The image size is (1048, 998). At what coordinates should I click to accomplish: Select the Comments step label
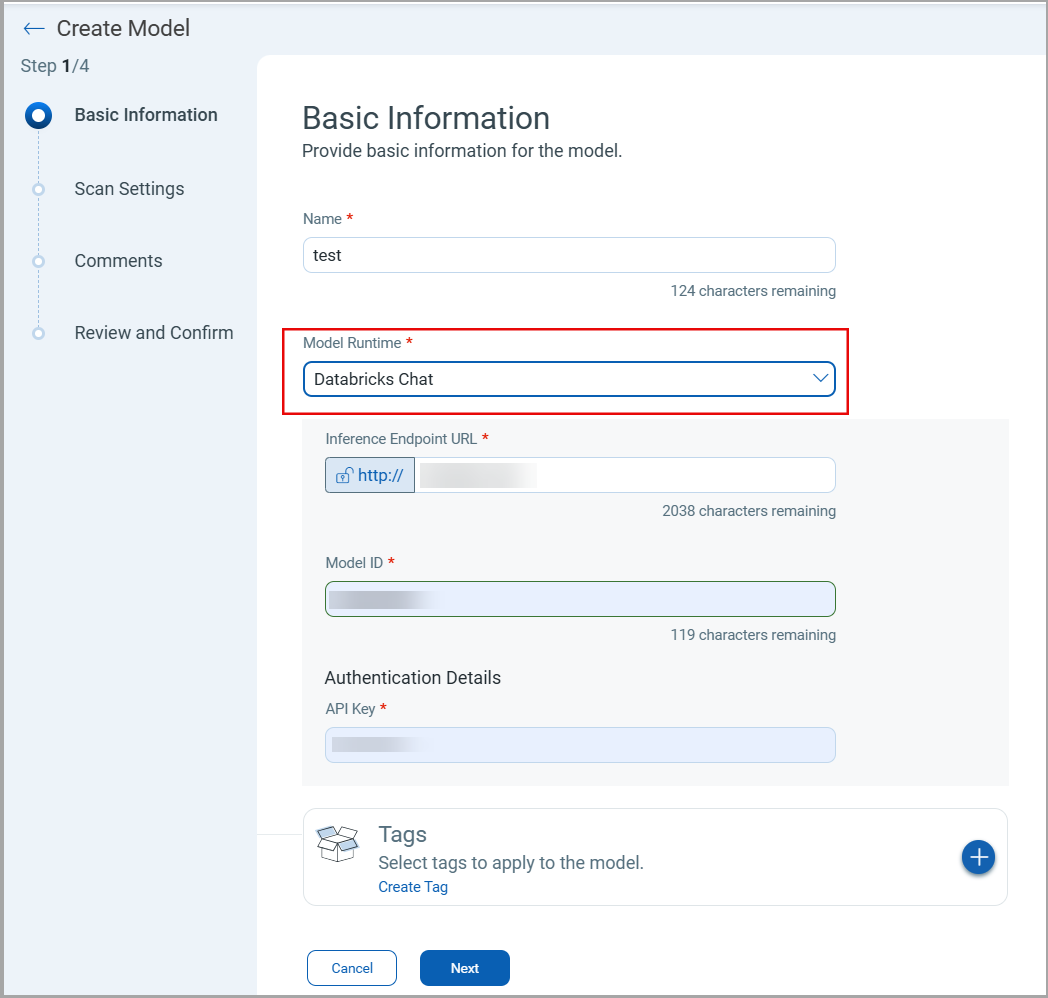[x=118, y=261]
